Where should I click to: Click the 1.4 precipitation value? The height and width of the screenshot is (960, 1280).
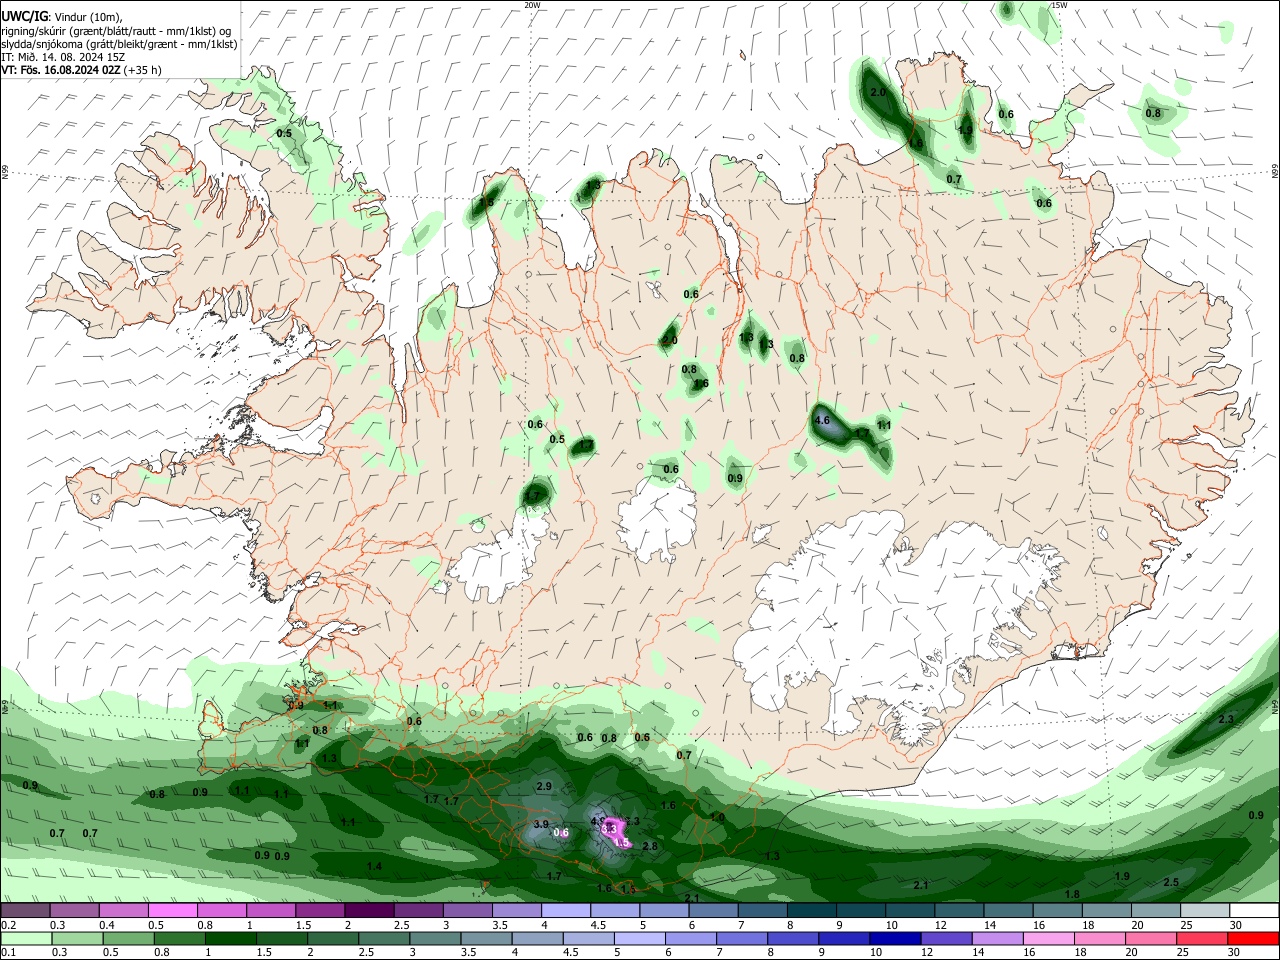point(374,867)
